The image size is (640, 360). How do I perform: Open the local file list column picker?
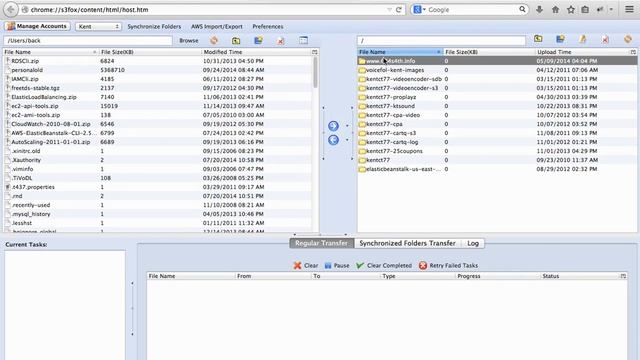(314, 52)
